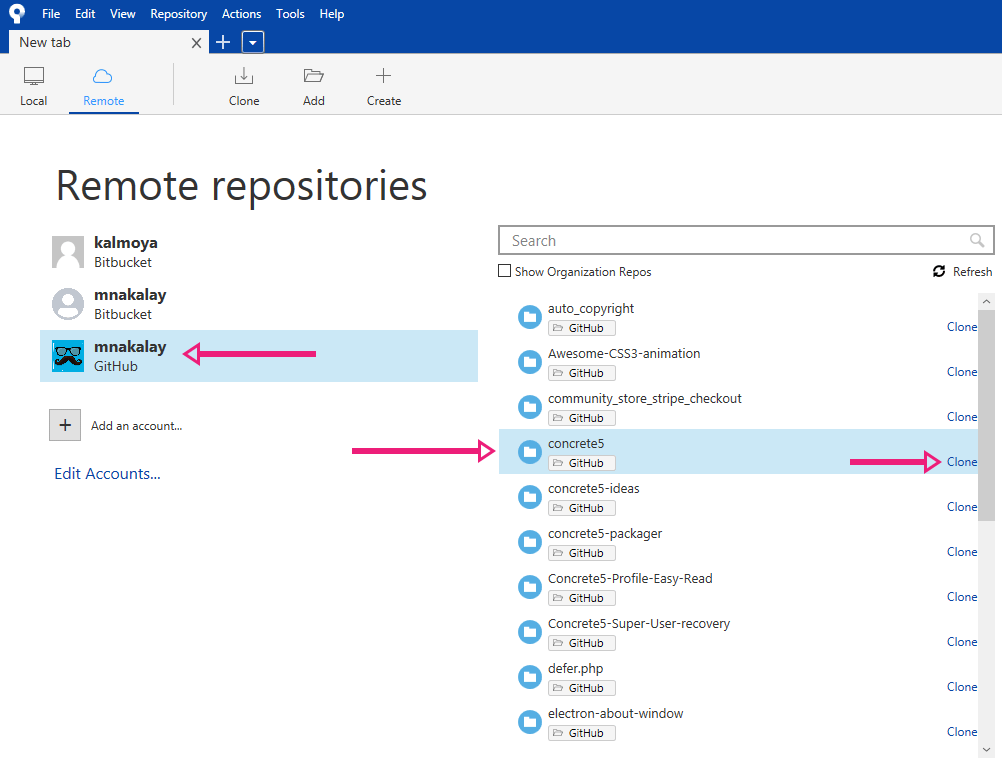The image size is (1002, 758).
Task: Clone the Concrete5-Super-User-recovery repository
Action: tap(962, 642)
